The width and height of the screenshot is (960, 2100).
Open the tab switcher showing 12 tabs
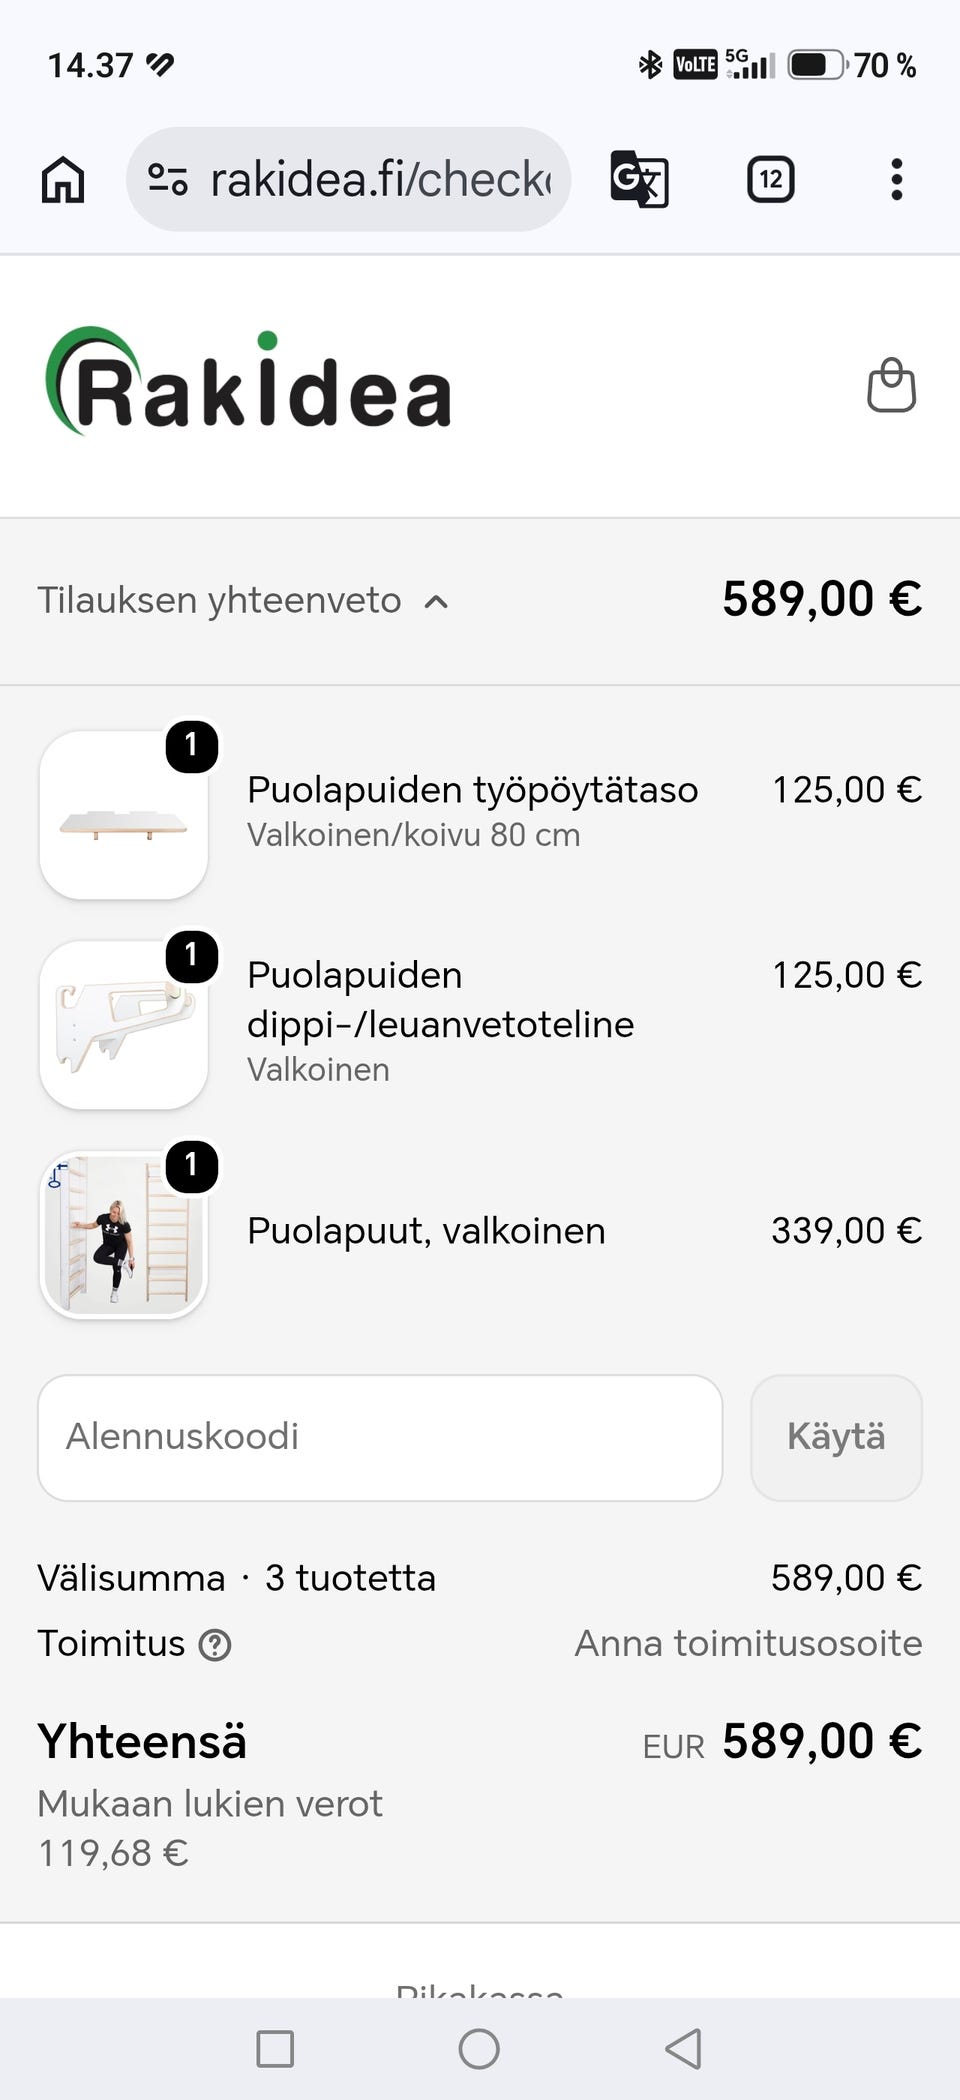click(x=770, y=180)
